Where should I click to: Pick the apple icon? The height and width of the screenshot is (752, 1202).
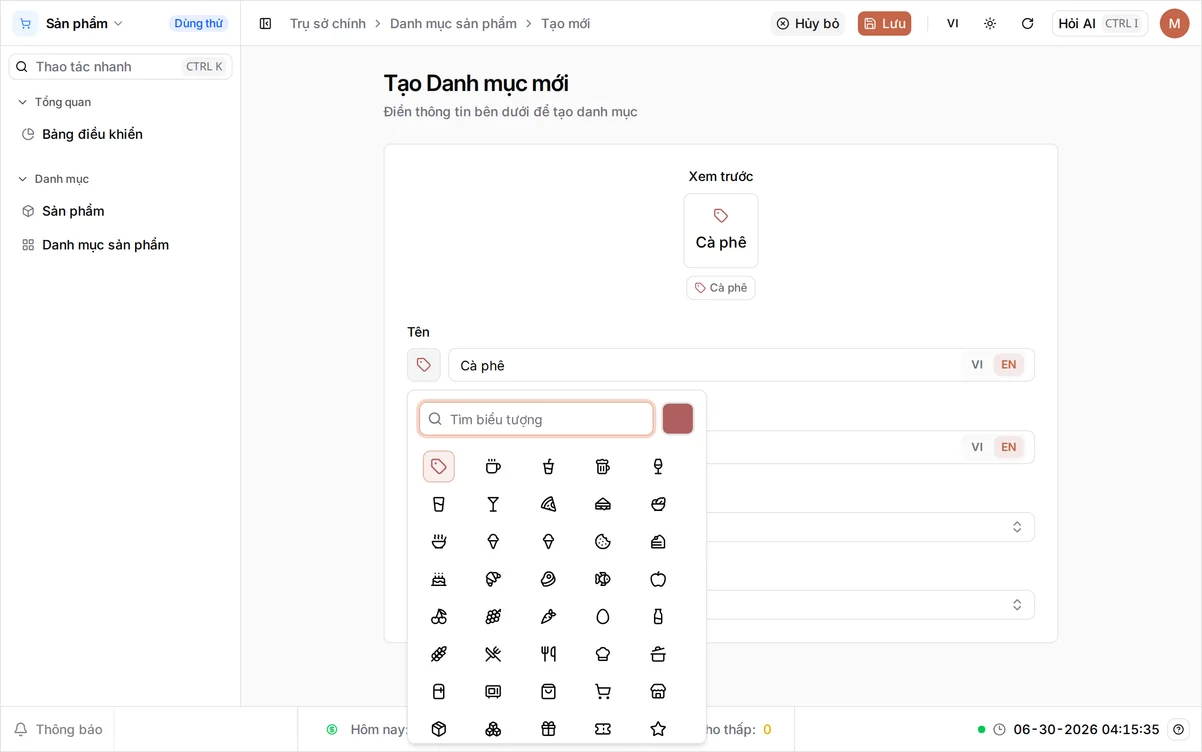tap(658, 579)
